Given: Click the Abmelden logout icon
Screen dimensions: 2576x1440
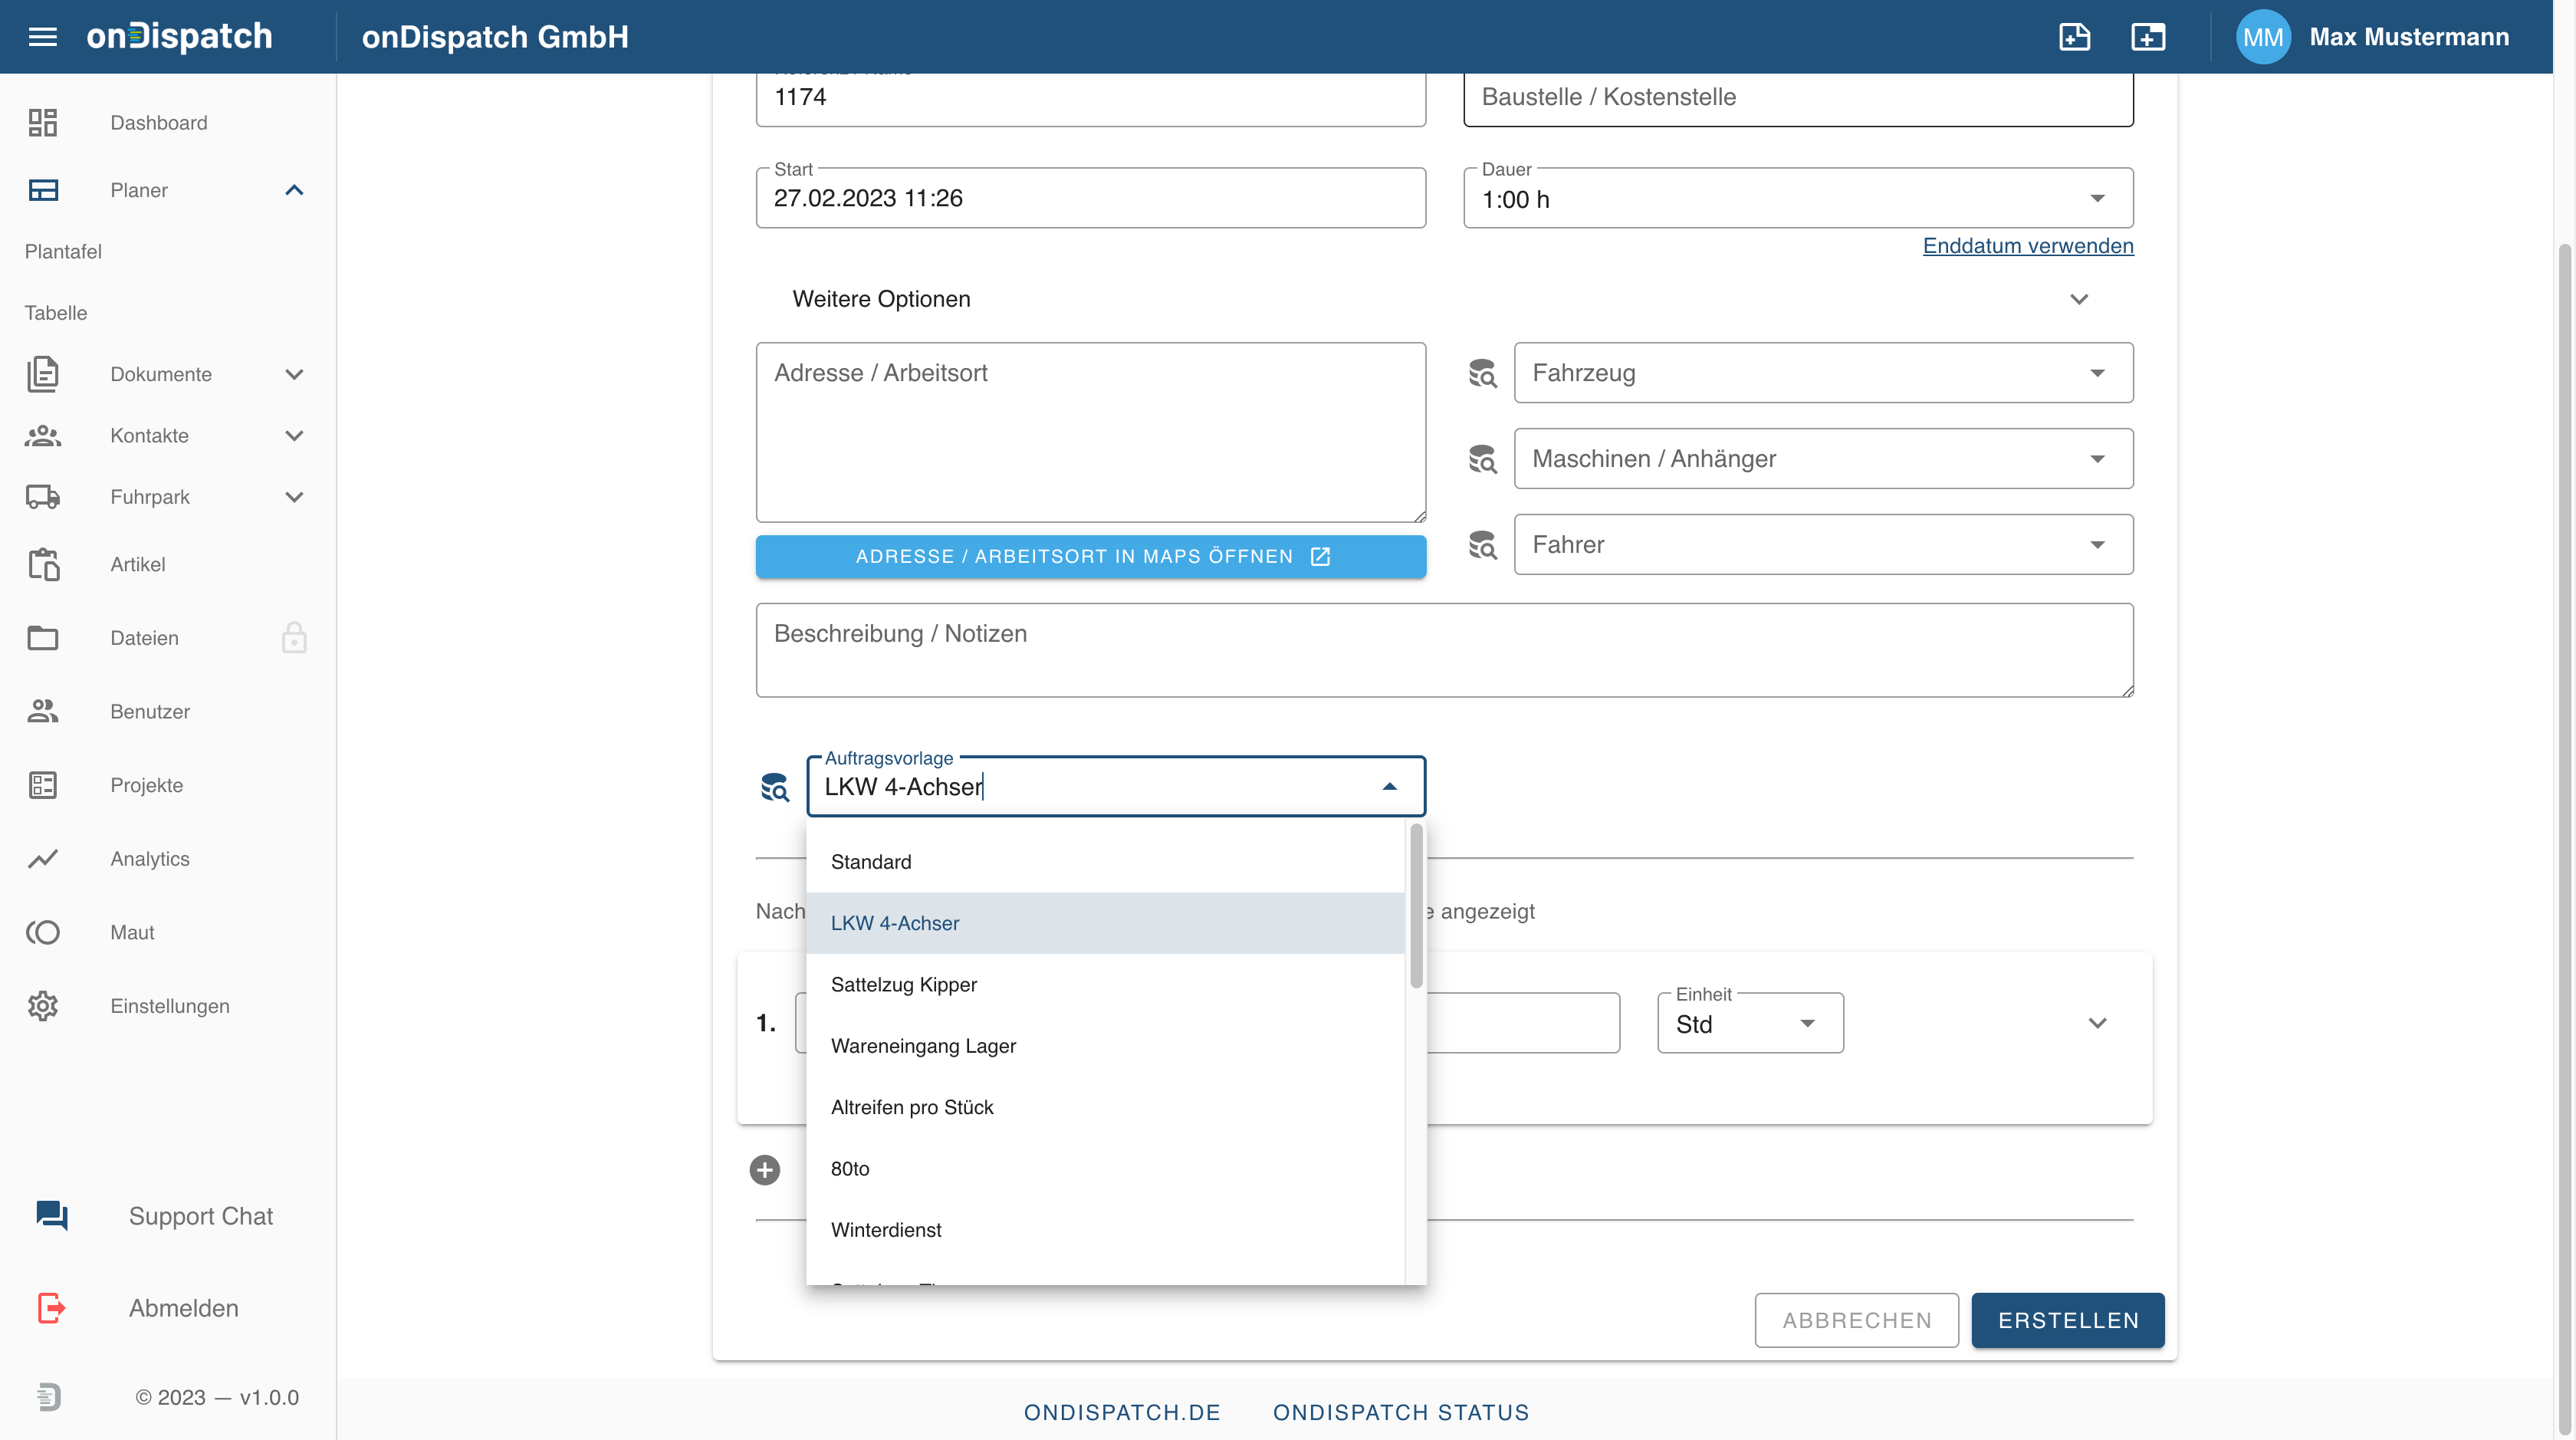Looking at the screenshot, I should pos(51,1308).
